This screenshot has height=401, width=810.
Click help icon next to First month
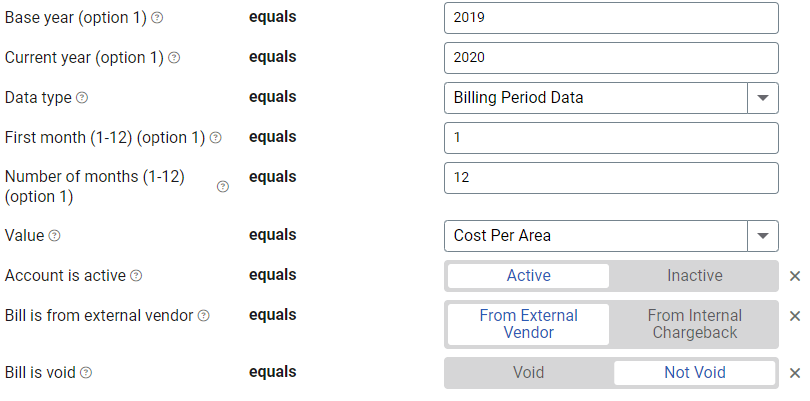(x=216, y=137)
